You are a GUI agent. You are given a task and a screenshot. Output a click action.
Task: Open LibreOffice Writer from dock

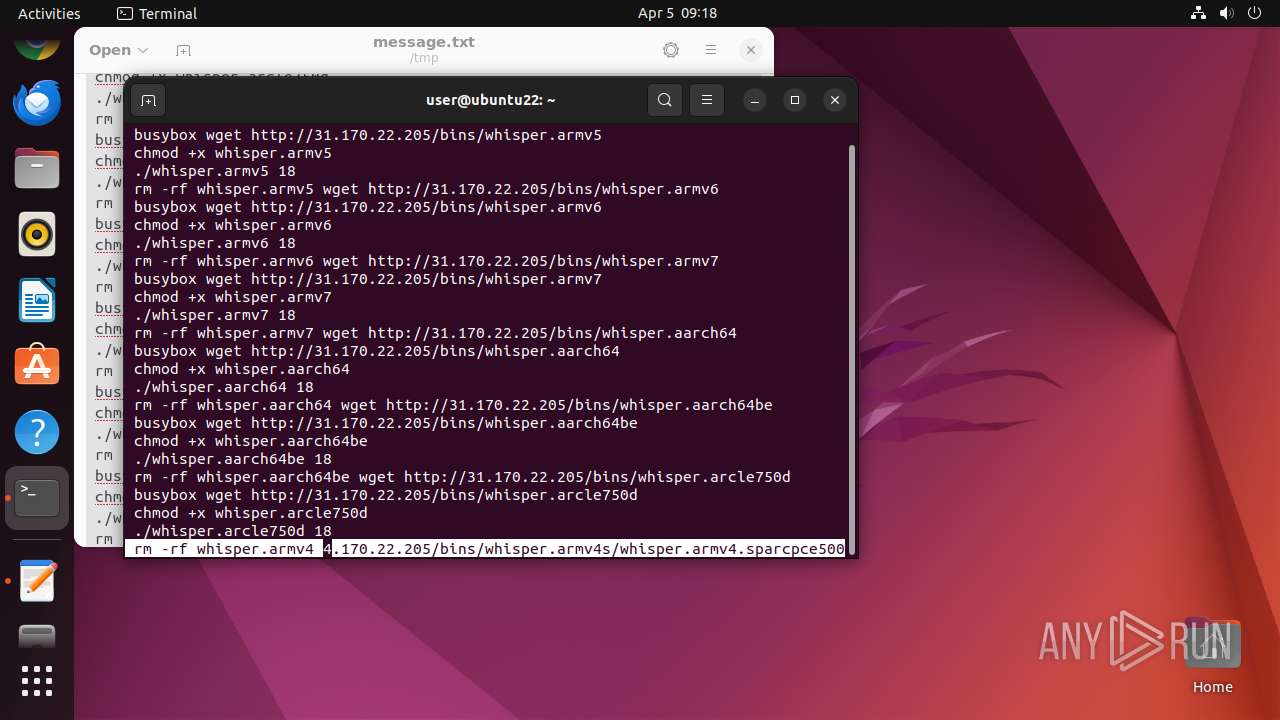pyautogui.click(x=37, y=300)
